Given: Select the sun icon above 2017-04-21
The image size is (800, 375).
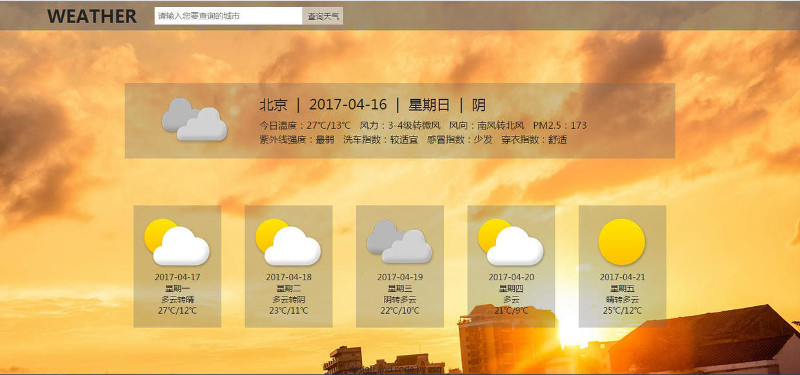Looking at the screenshot, I should [x=622, y=242].
